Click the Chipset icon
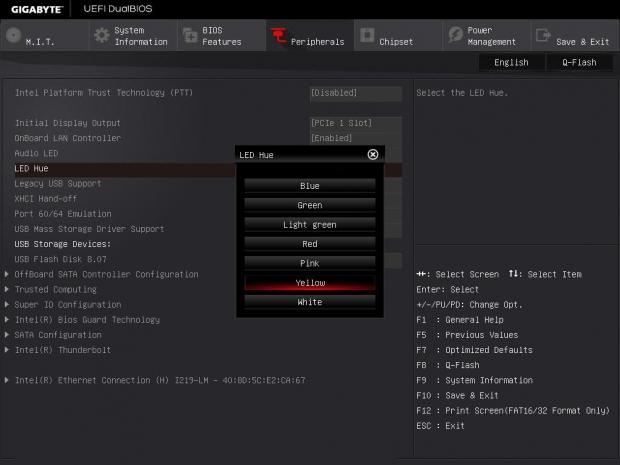Screen dimensions: 620x465 click(x=367, y=35)
